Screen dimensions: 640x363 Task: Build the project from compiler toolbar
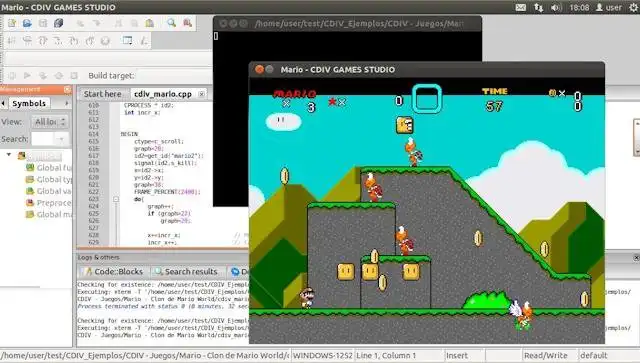coord(12,76)
